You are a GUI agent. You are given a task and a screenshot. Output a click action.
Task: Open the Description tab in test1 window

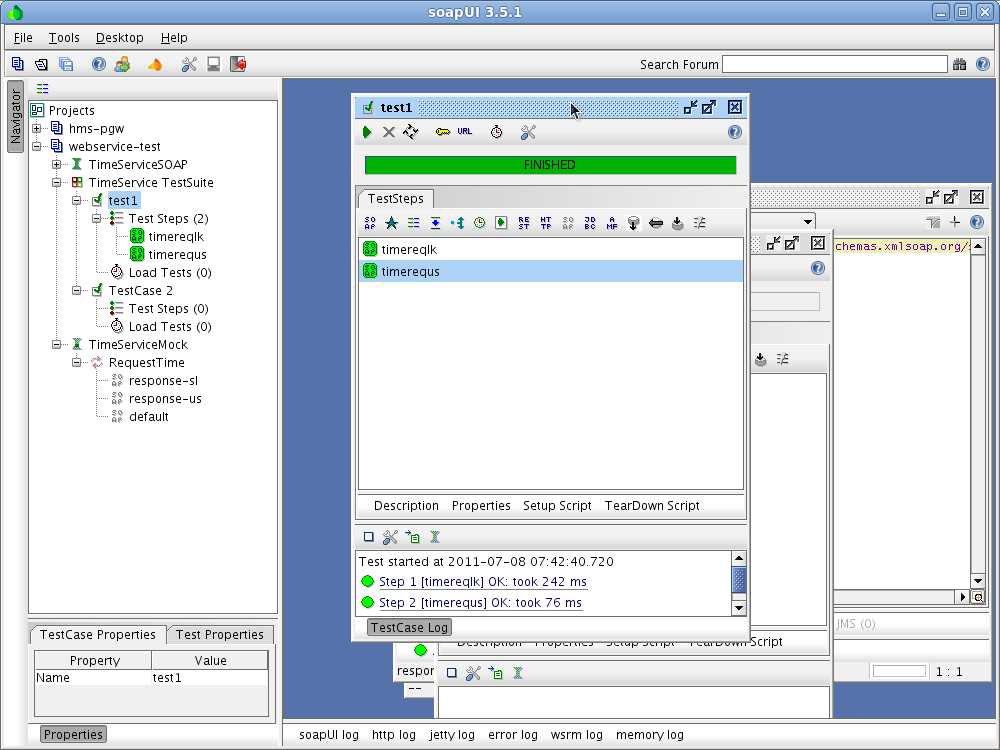coord(406,505)
